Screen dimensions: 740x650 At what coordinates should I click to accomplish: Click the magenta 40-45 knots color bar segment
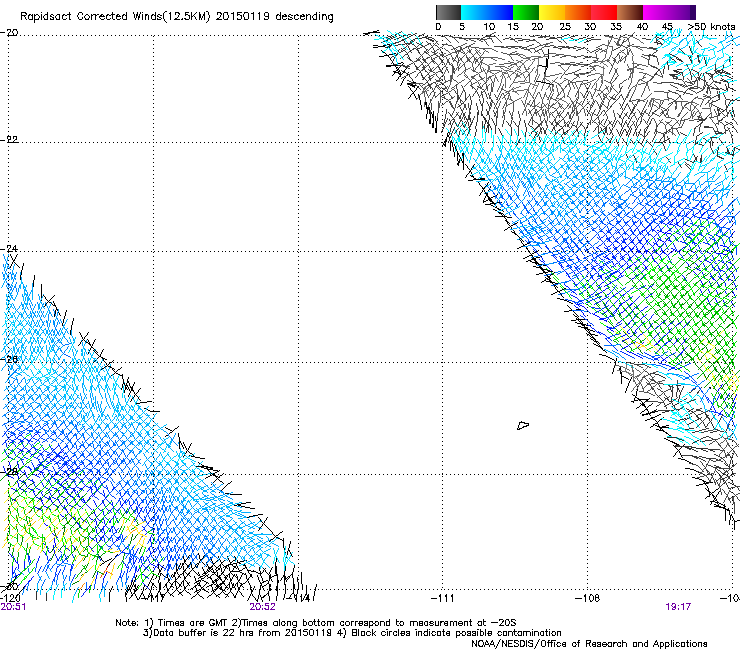(x=656, y=12)
